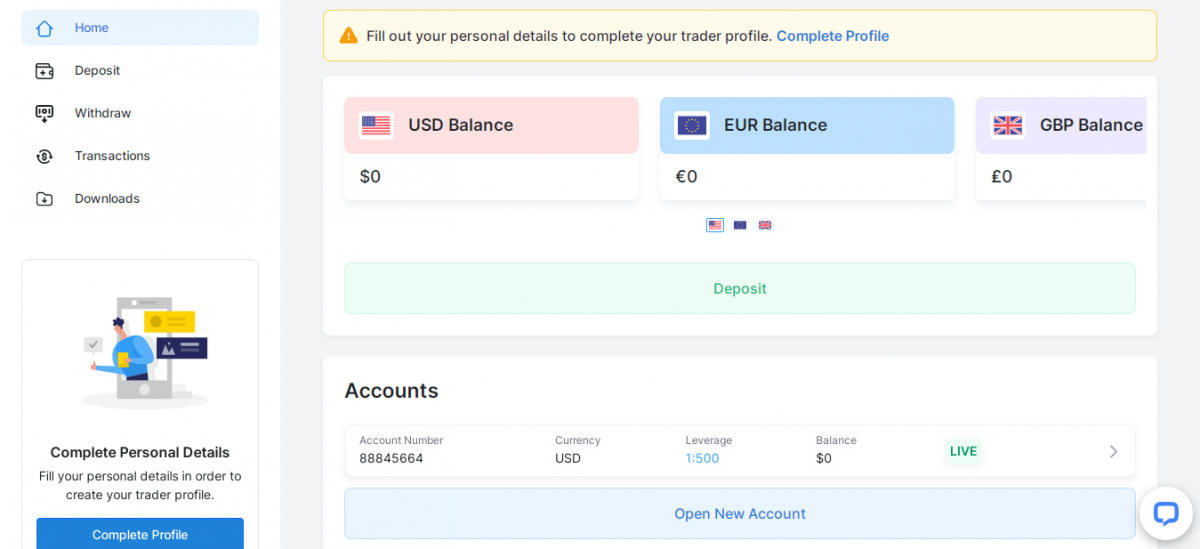The width and height of the screenshot is (1200, 549).
Task: Click the EU flag in EUR Balance card
Action: 692,125
